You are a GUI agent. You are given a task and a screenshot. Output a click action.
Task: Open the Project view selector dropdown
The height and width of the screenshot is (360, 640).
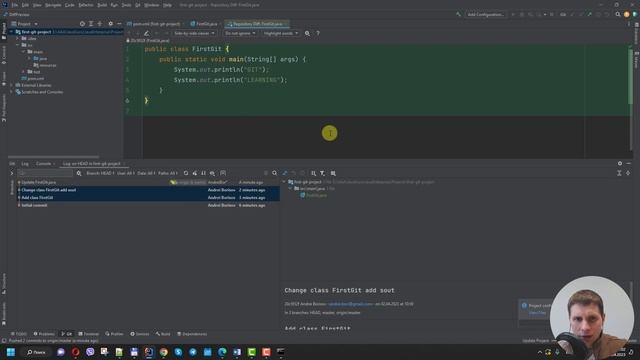click(24, 24)
